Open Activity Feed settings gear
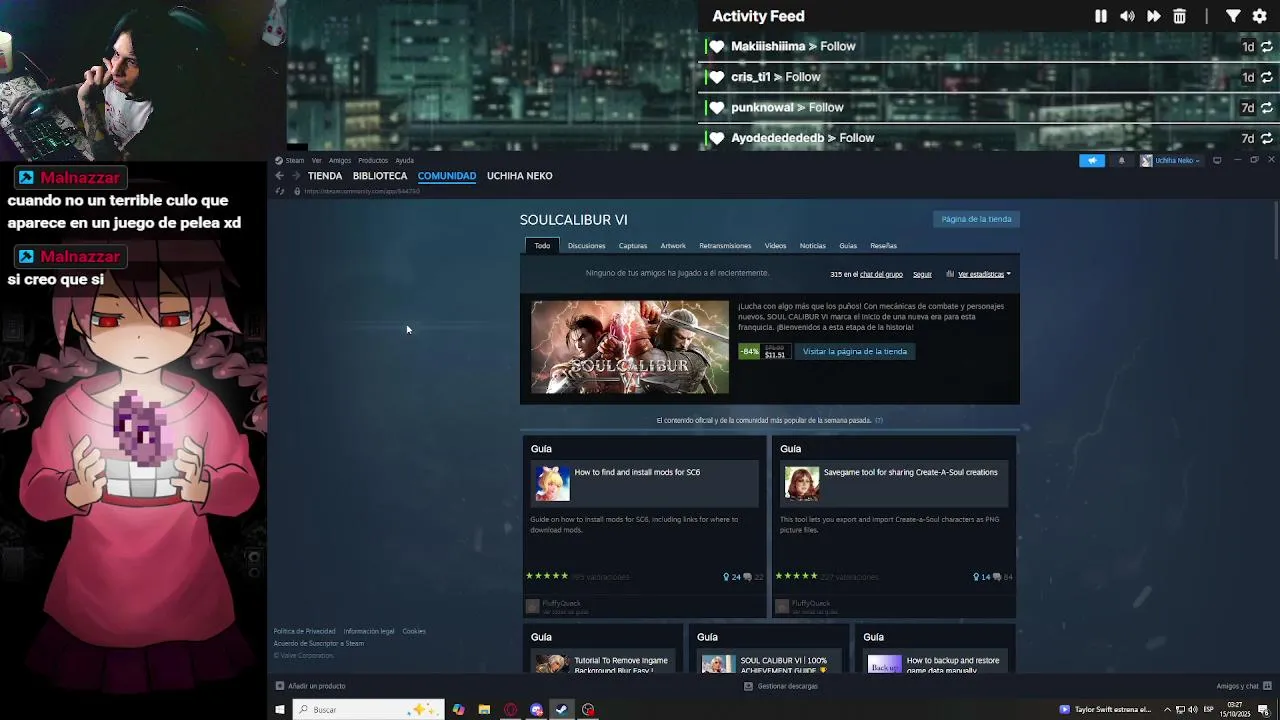 click(x=1260, y=16)
